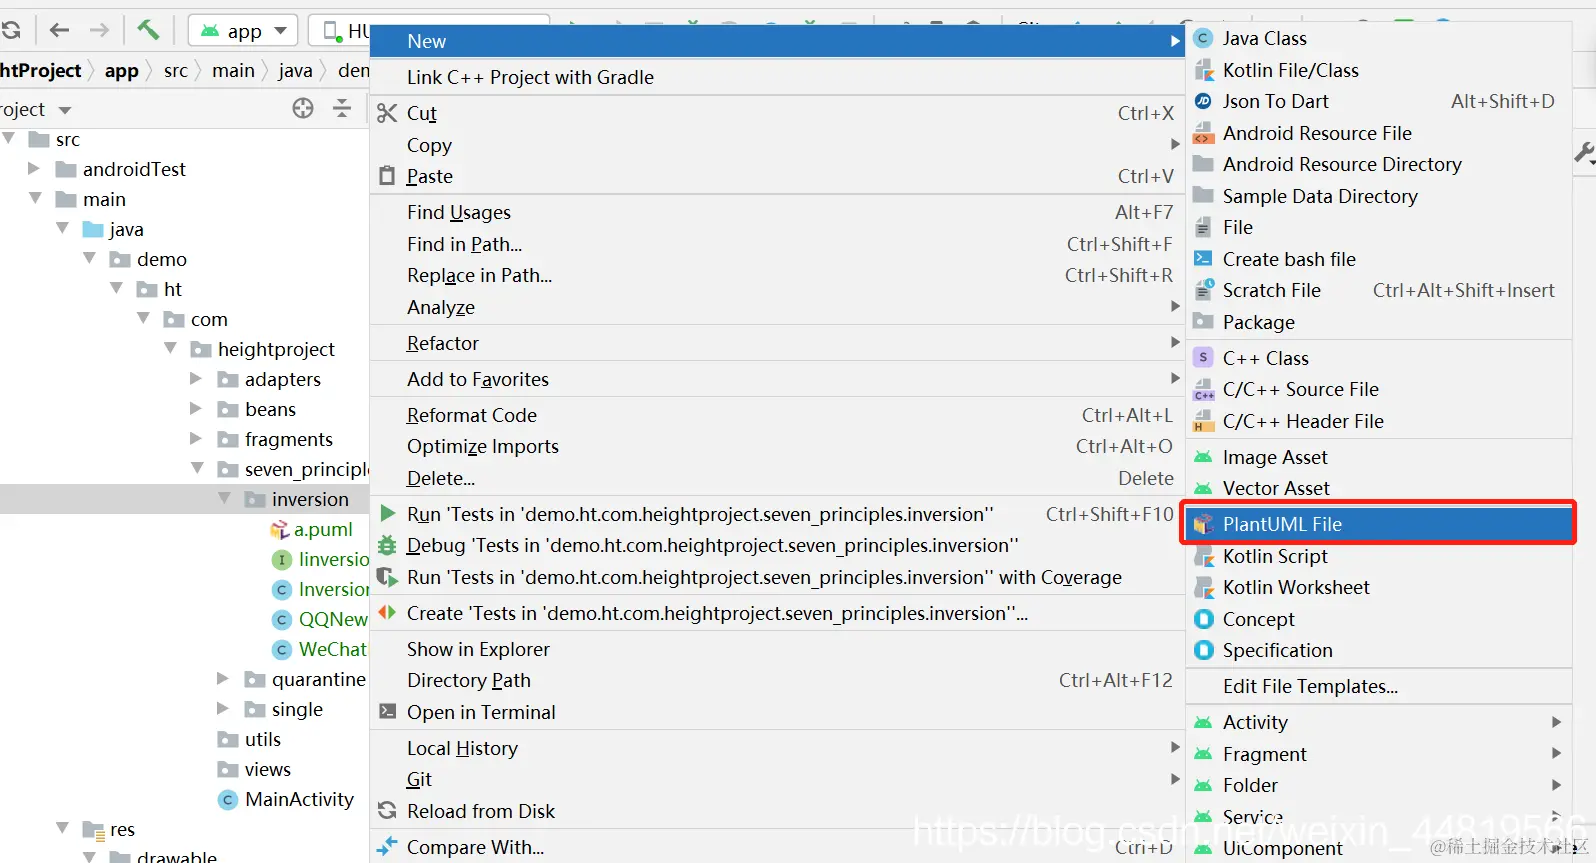Screen dimensions: 1596x863
Task: Collapse the java folder
Action: [x=62, y=228]
